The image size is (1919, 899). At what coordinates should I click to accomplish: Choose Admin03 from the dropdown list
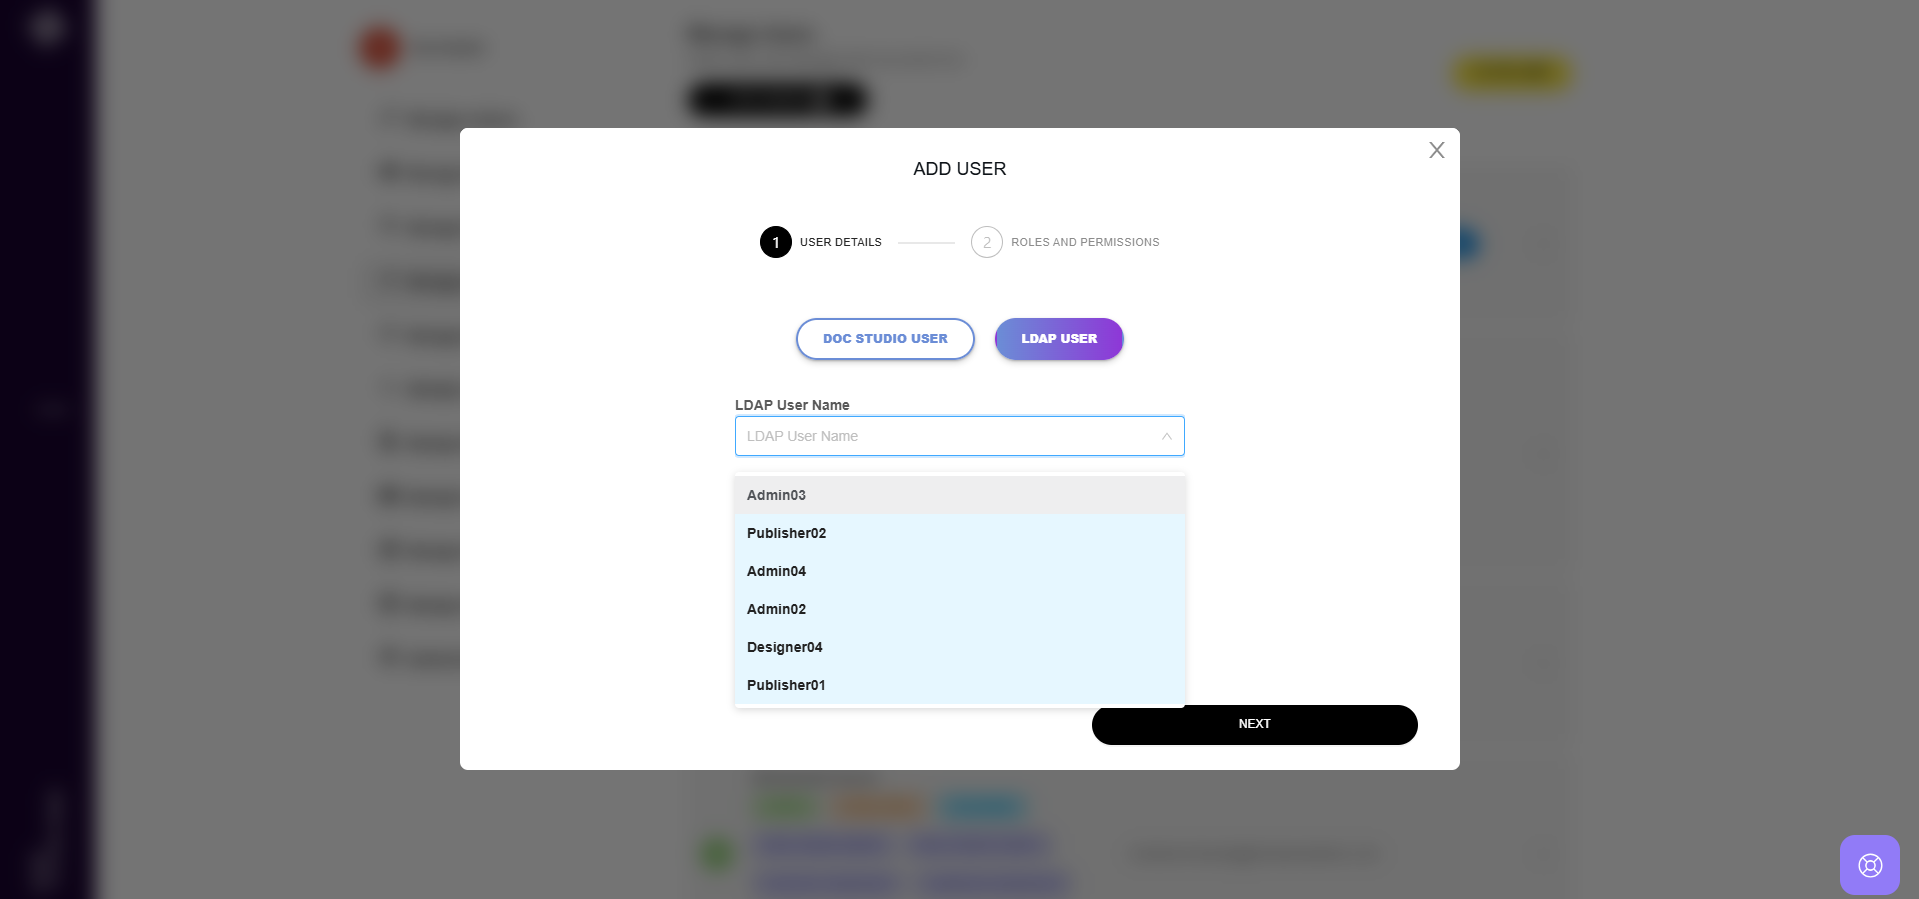tap(776, 495)
